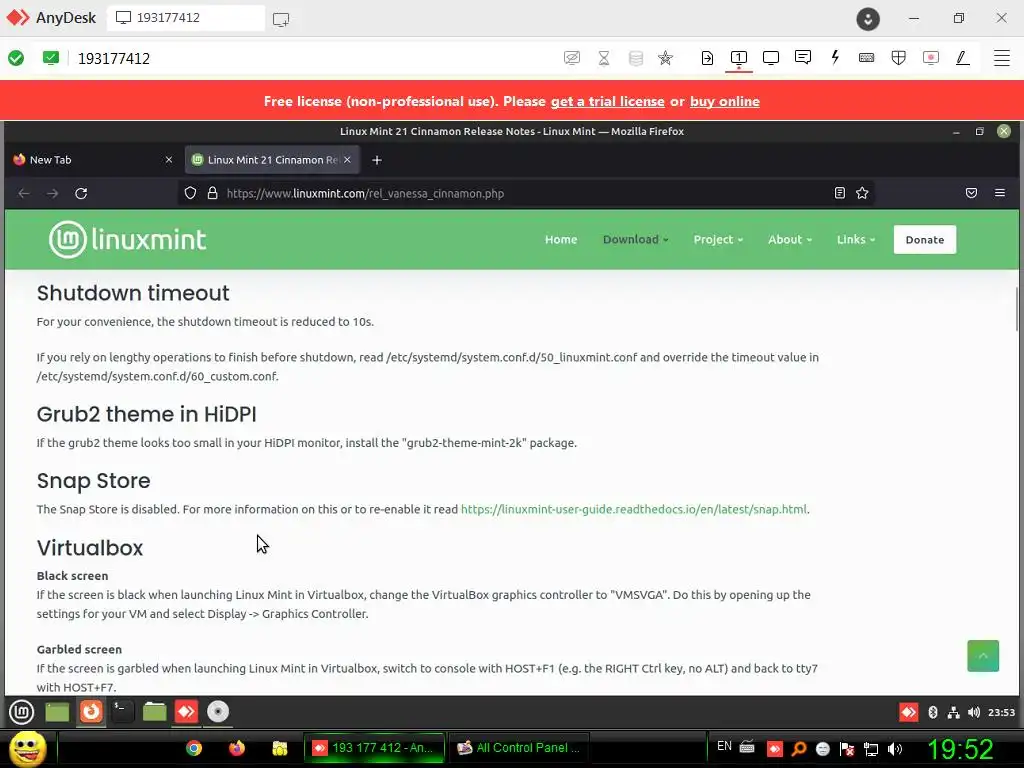Open AnyDesk file transfer icon
This screenshot has width=1024, height=768.
click(707, 58)
